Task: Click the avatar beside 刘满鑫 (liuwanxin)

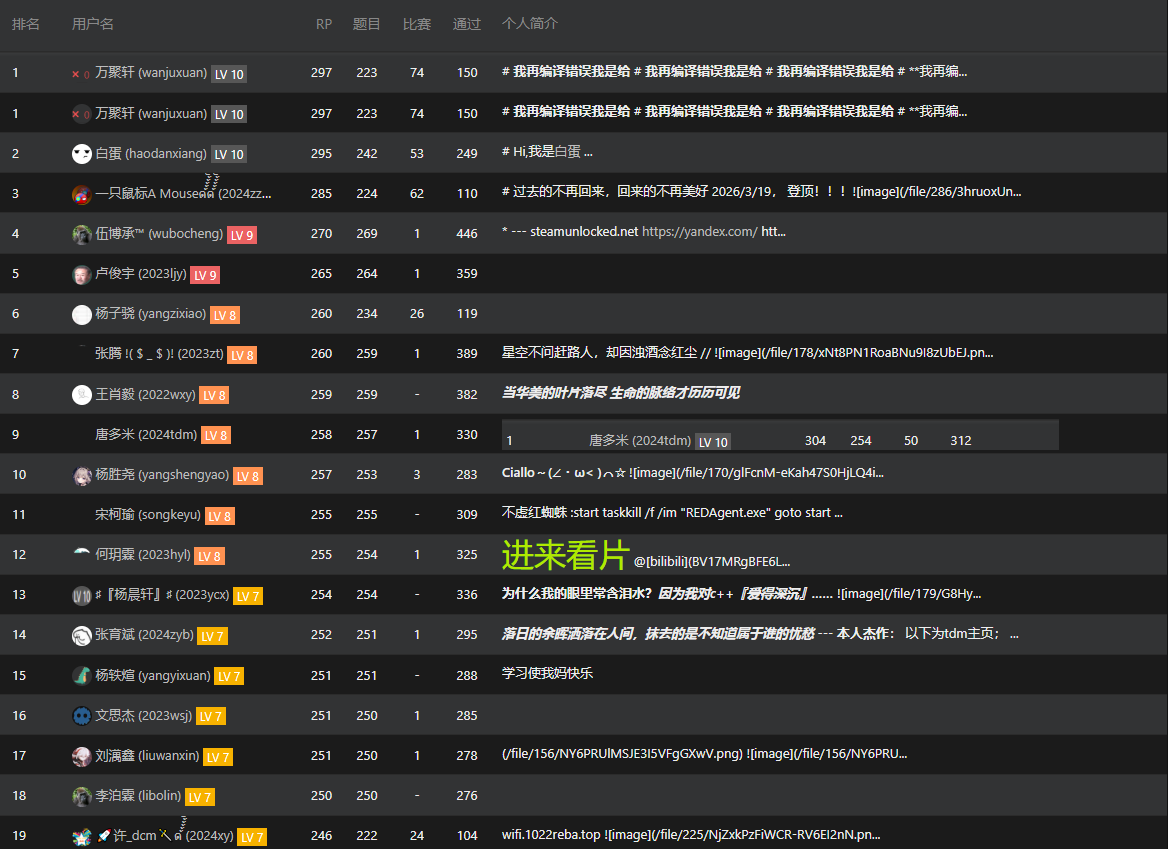Action: pos(81,756)
